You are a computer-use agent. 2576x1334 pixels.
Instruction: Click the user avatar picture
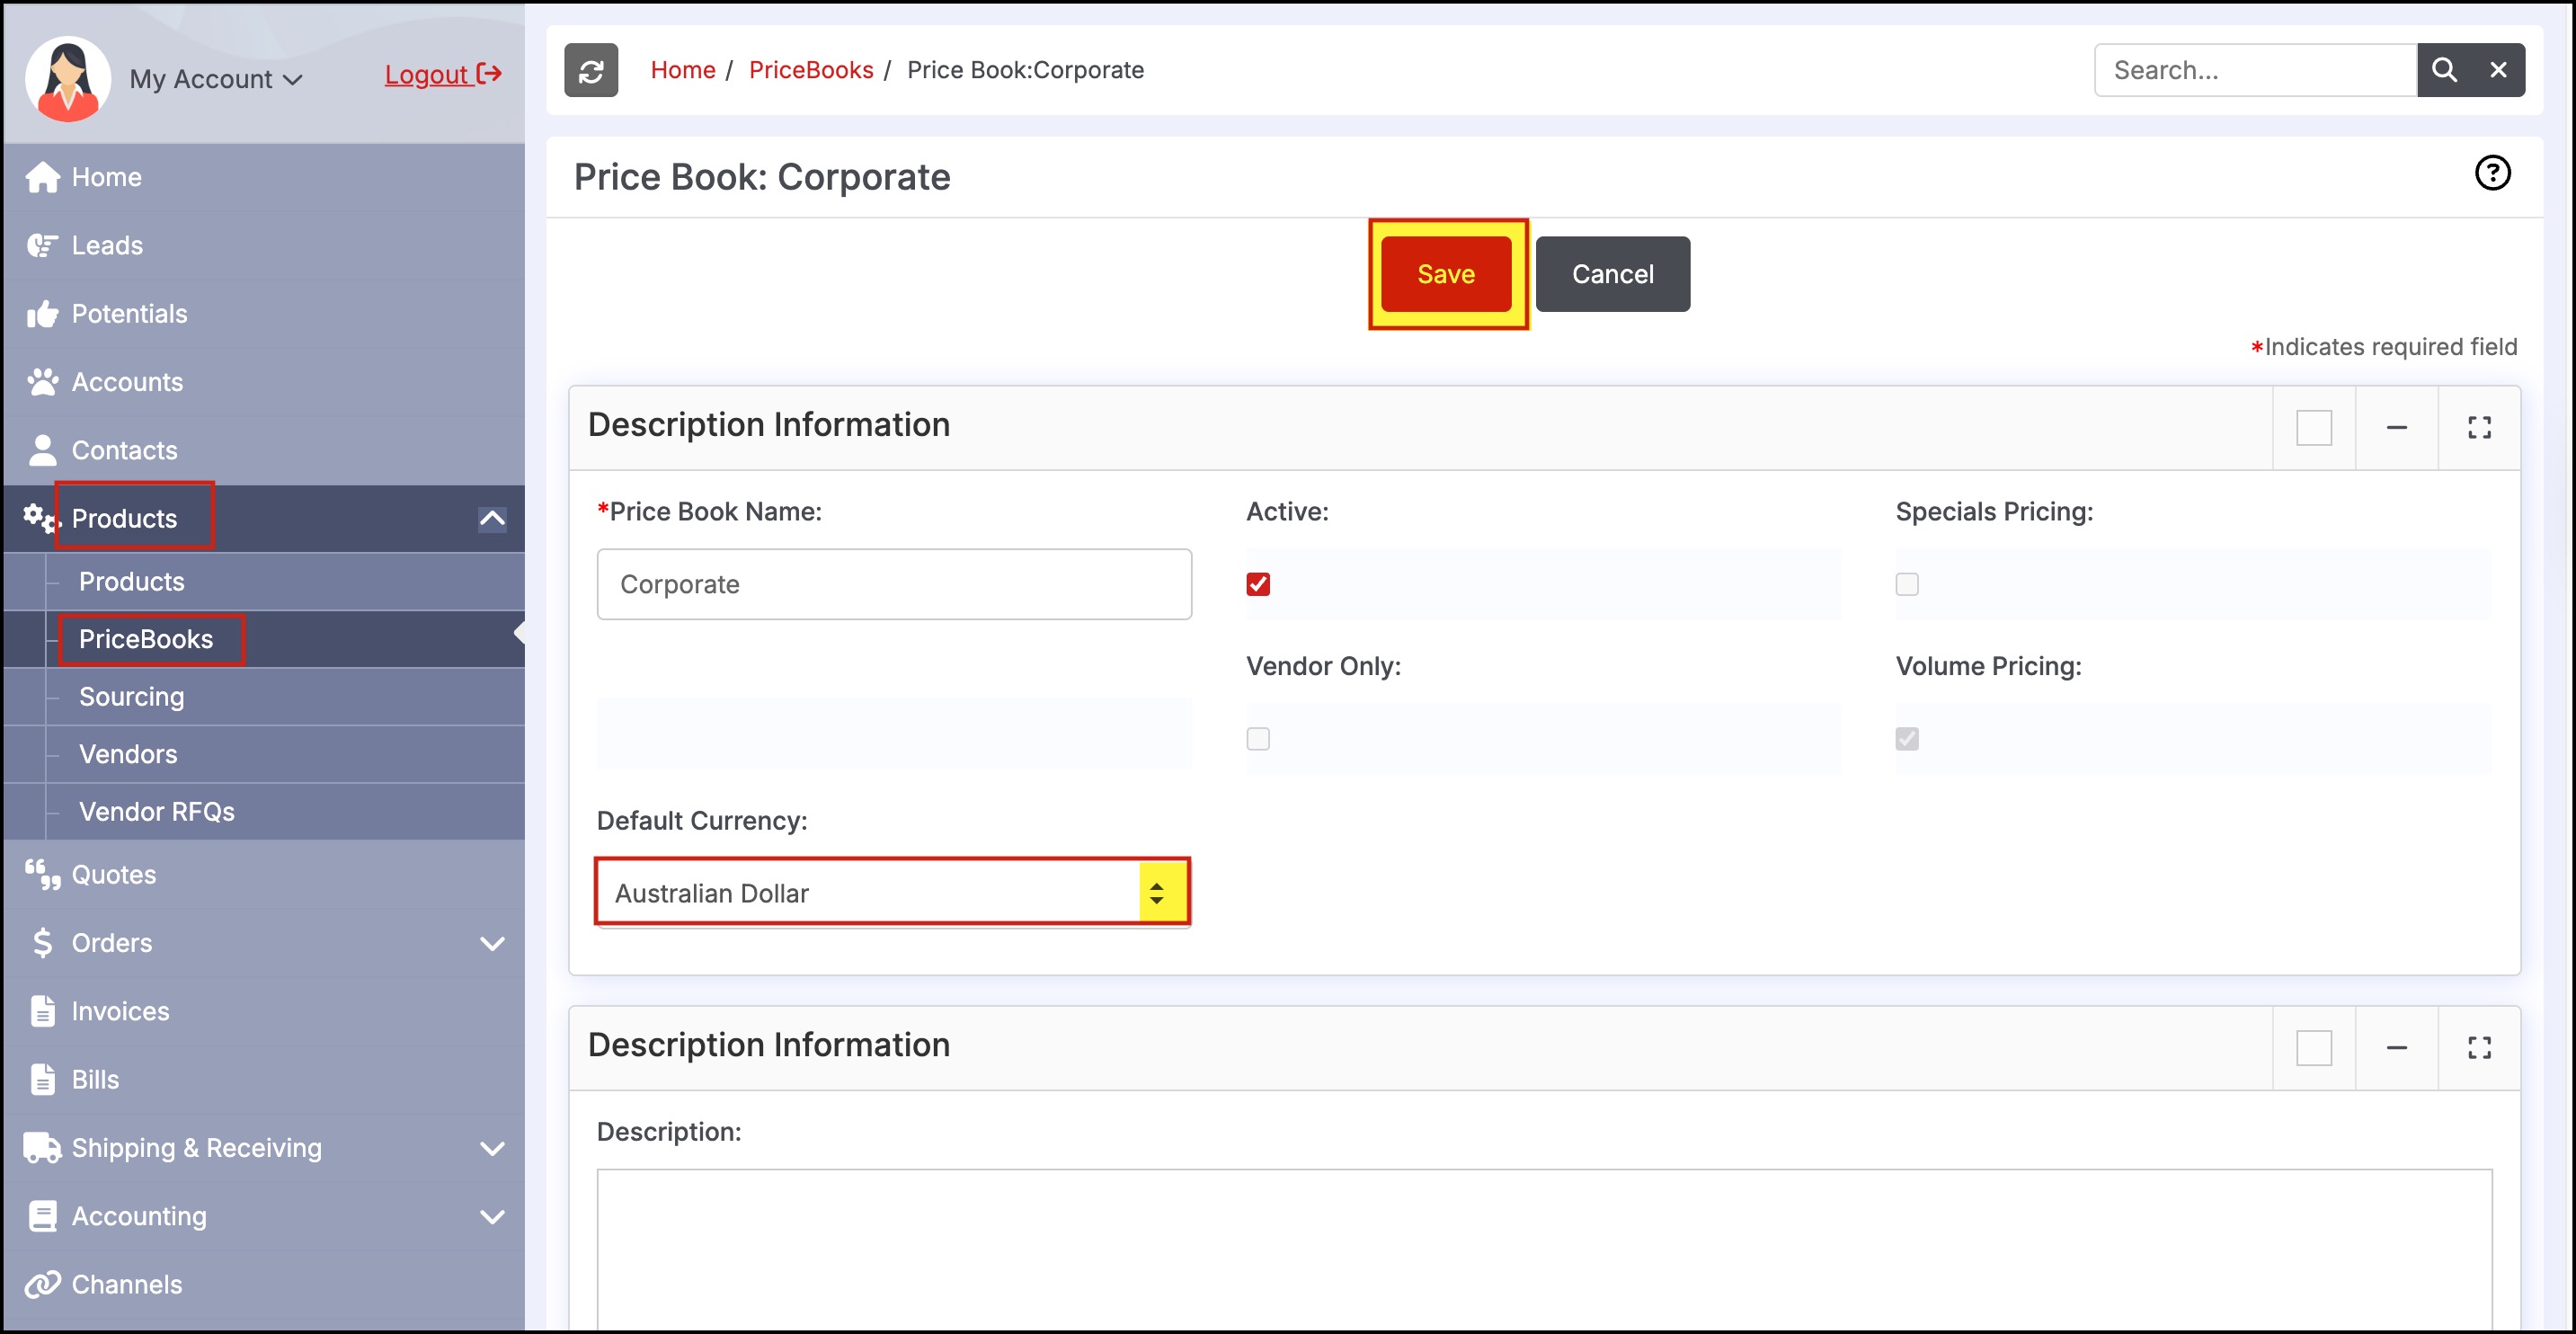coord(68,78)
